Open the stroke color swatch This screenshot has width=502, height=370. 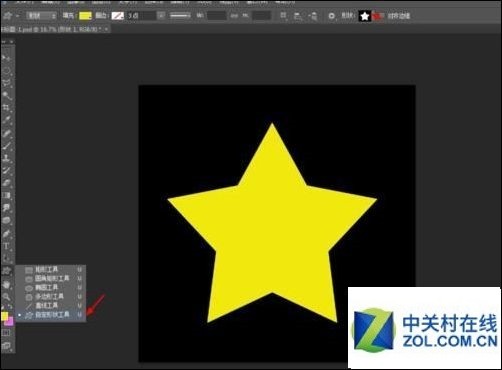117,16
